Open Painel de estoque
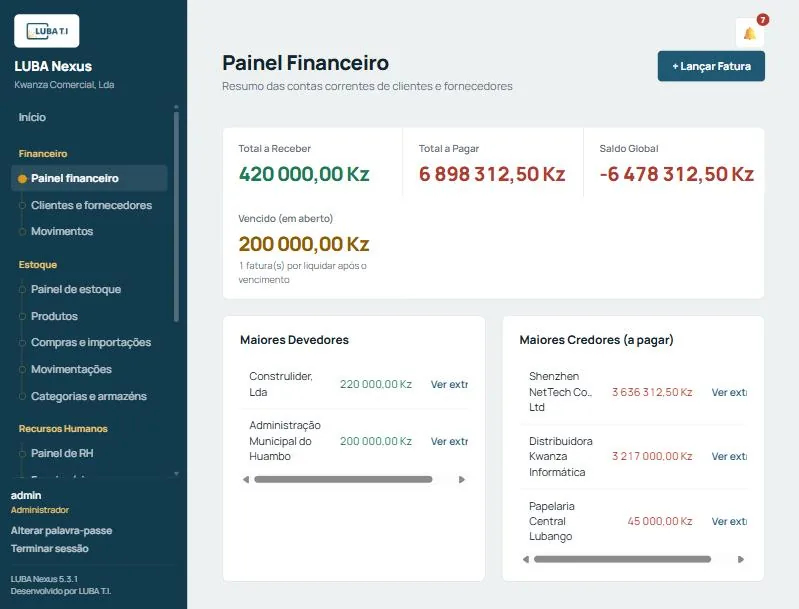The width and height of the screenshot is (799, 609). pos(76,289)
